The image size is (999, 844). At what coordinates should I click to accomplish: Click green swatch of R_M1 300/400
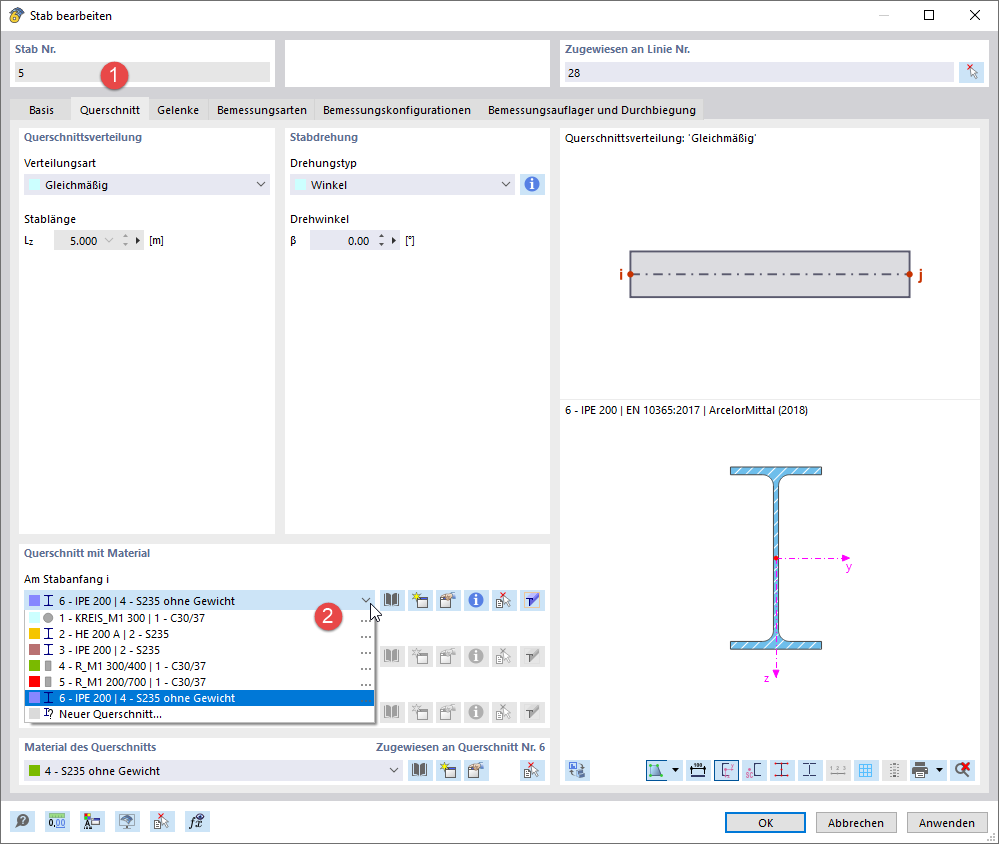click(x=34, y=666)
